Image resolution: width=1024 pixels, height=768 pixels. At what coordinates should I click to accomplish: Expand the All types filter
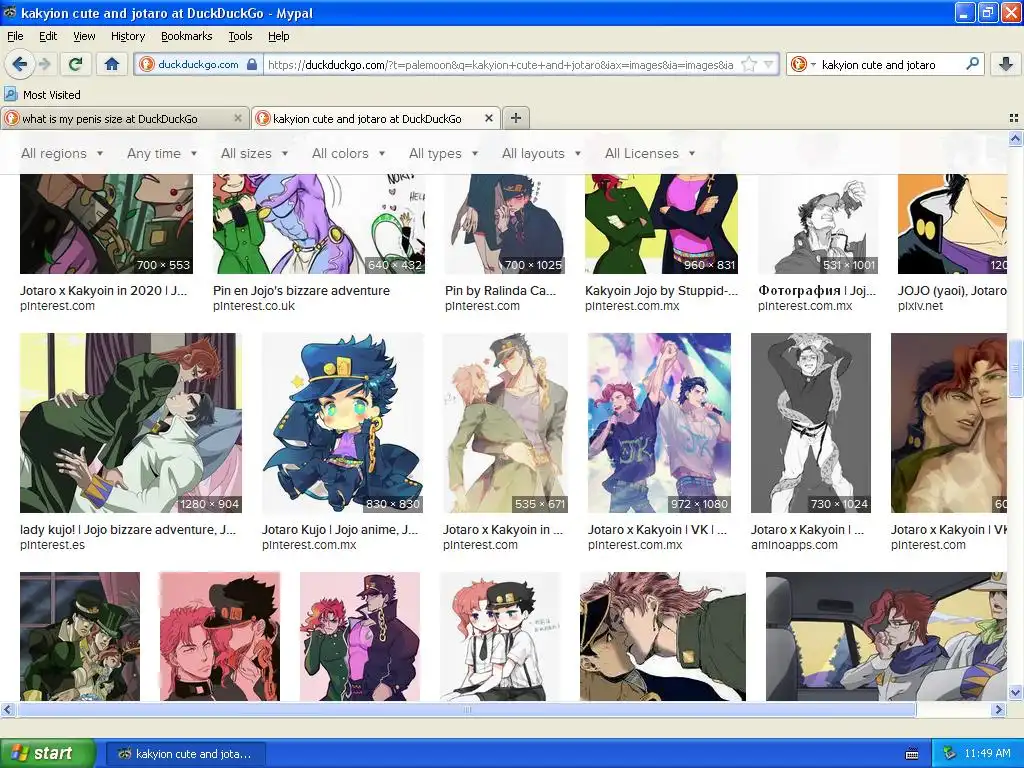coord(443,153)
